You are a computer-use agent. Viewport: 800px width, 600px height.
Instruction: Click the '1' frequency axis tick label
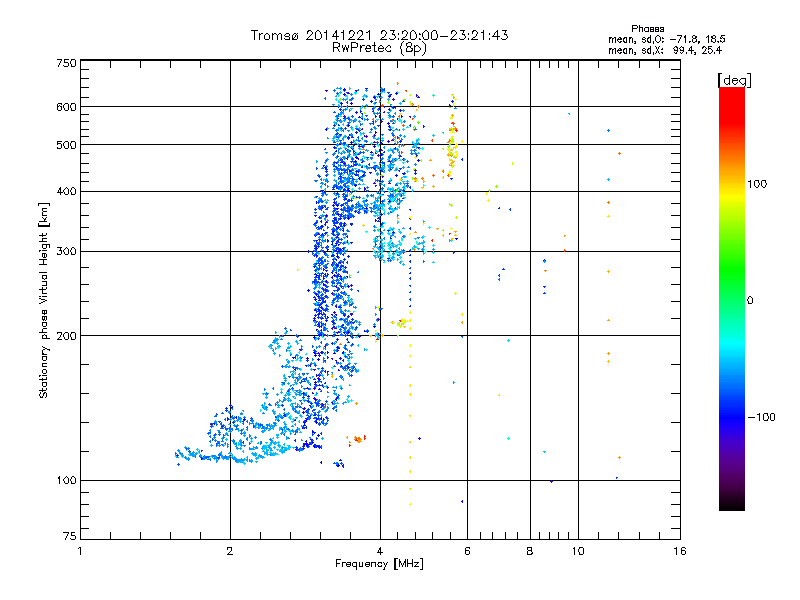pyautogui.click(x=80, y=551)
